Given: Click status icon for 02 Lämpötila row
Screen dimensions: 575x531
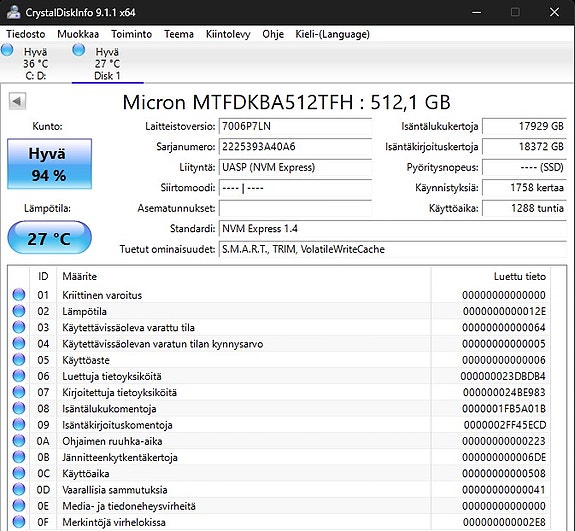Looking at the screenshot, I should 19,311.
